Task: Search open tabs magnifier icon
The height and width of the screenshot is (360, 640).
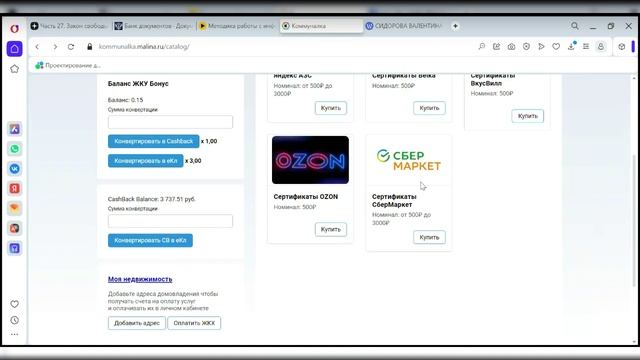Action: click(575, 26)
